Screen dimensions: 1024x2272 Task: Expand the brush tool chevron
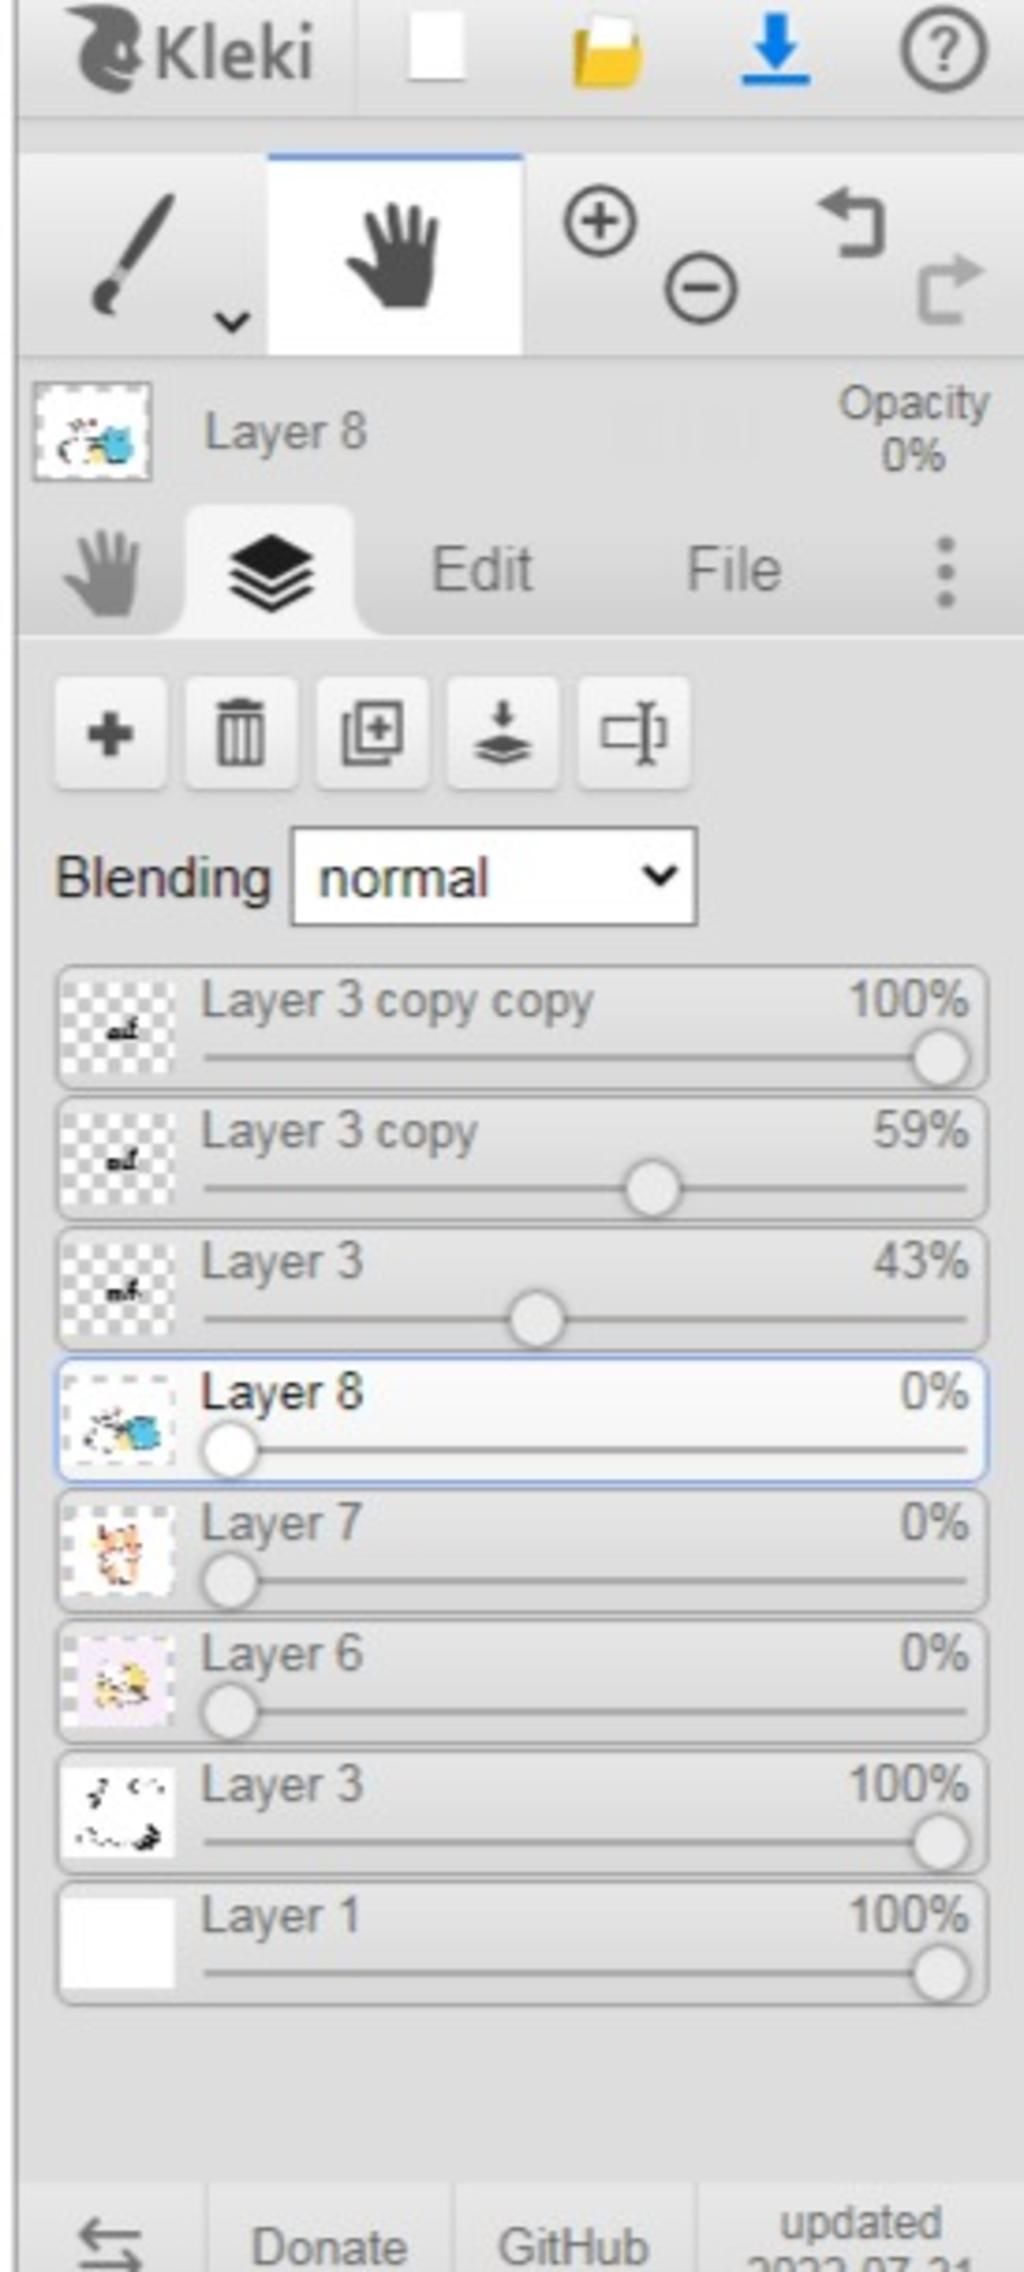click(232, 322)
